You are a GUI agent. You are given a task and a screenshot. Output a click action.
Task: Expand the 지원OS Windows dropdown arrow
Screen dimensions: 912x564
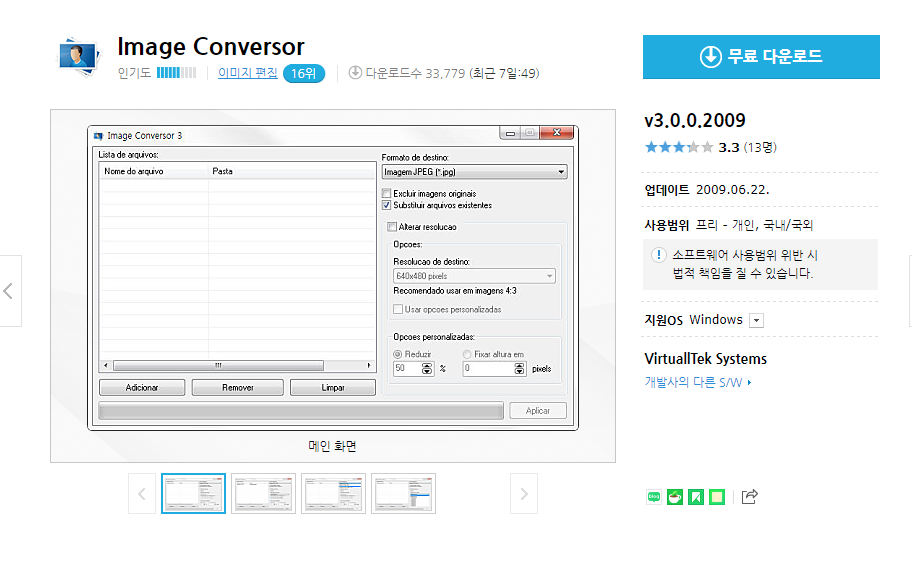pos(756,320)
